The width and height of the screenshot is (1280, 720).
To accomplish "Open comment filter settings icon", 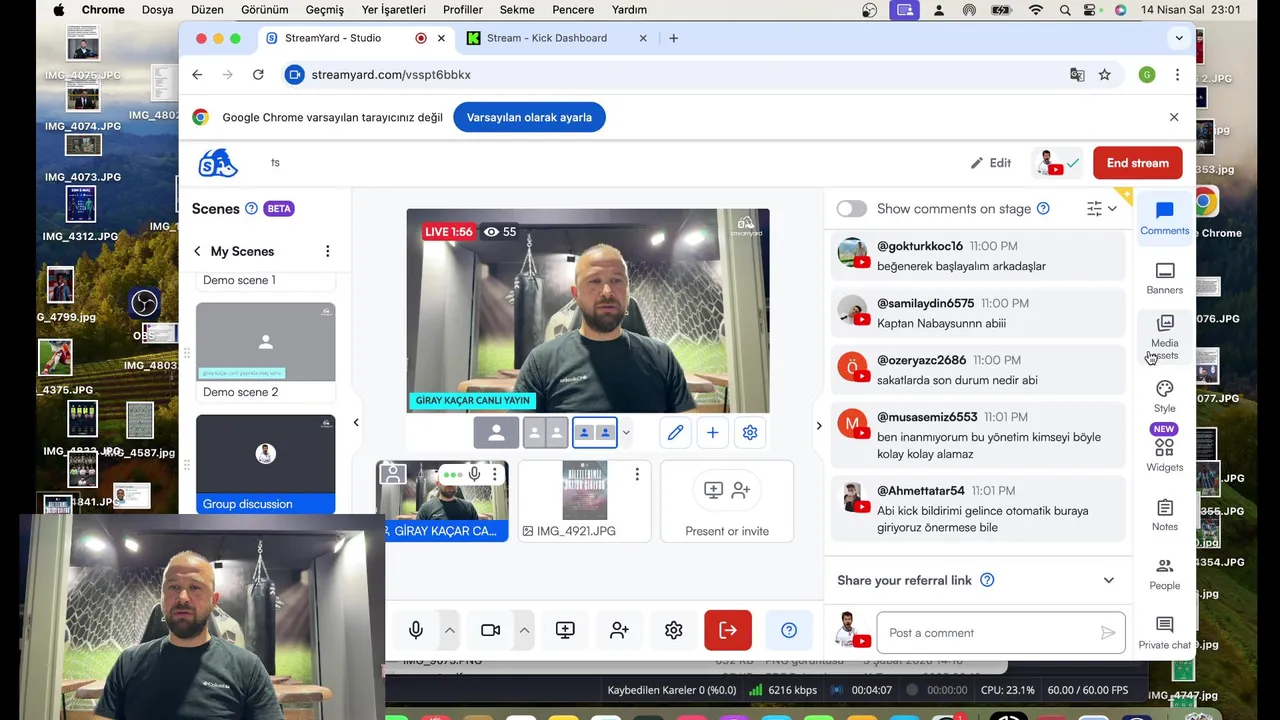I will click(x=1102, y=208).
